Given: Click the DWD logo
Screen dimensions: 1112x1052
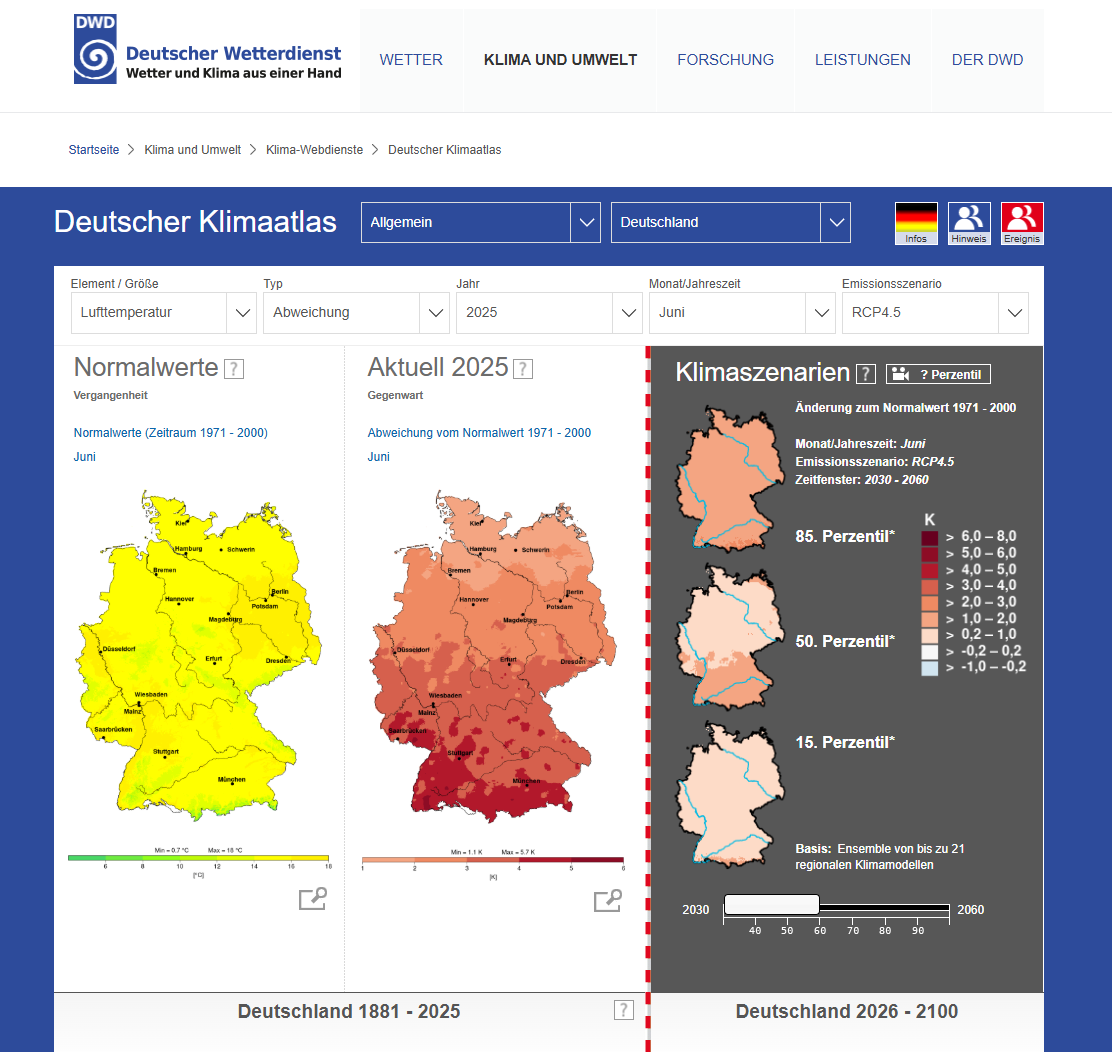Looking at the screenshot, I should (94, 47).
